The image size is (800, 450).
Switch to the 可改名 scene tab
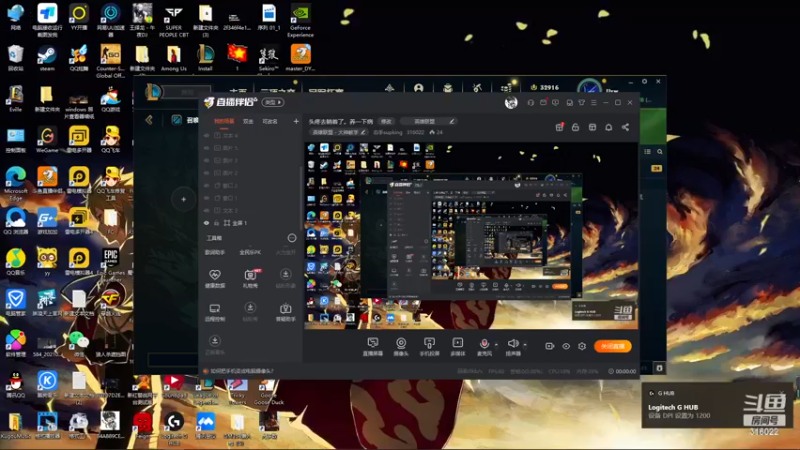tap(270, 121)
